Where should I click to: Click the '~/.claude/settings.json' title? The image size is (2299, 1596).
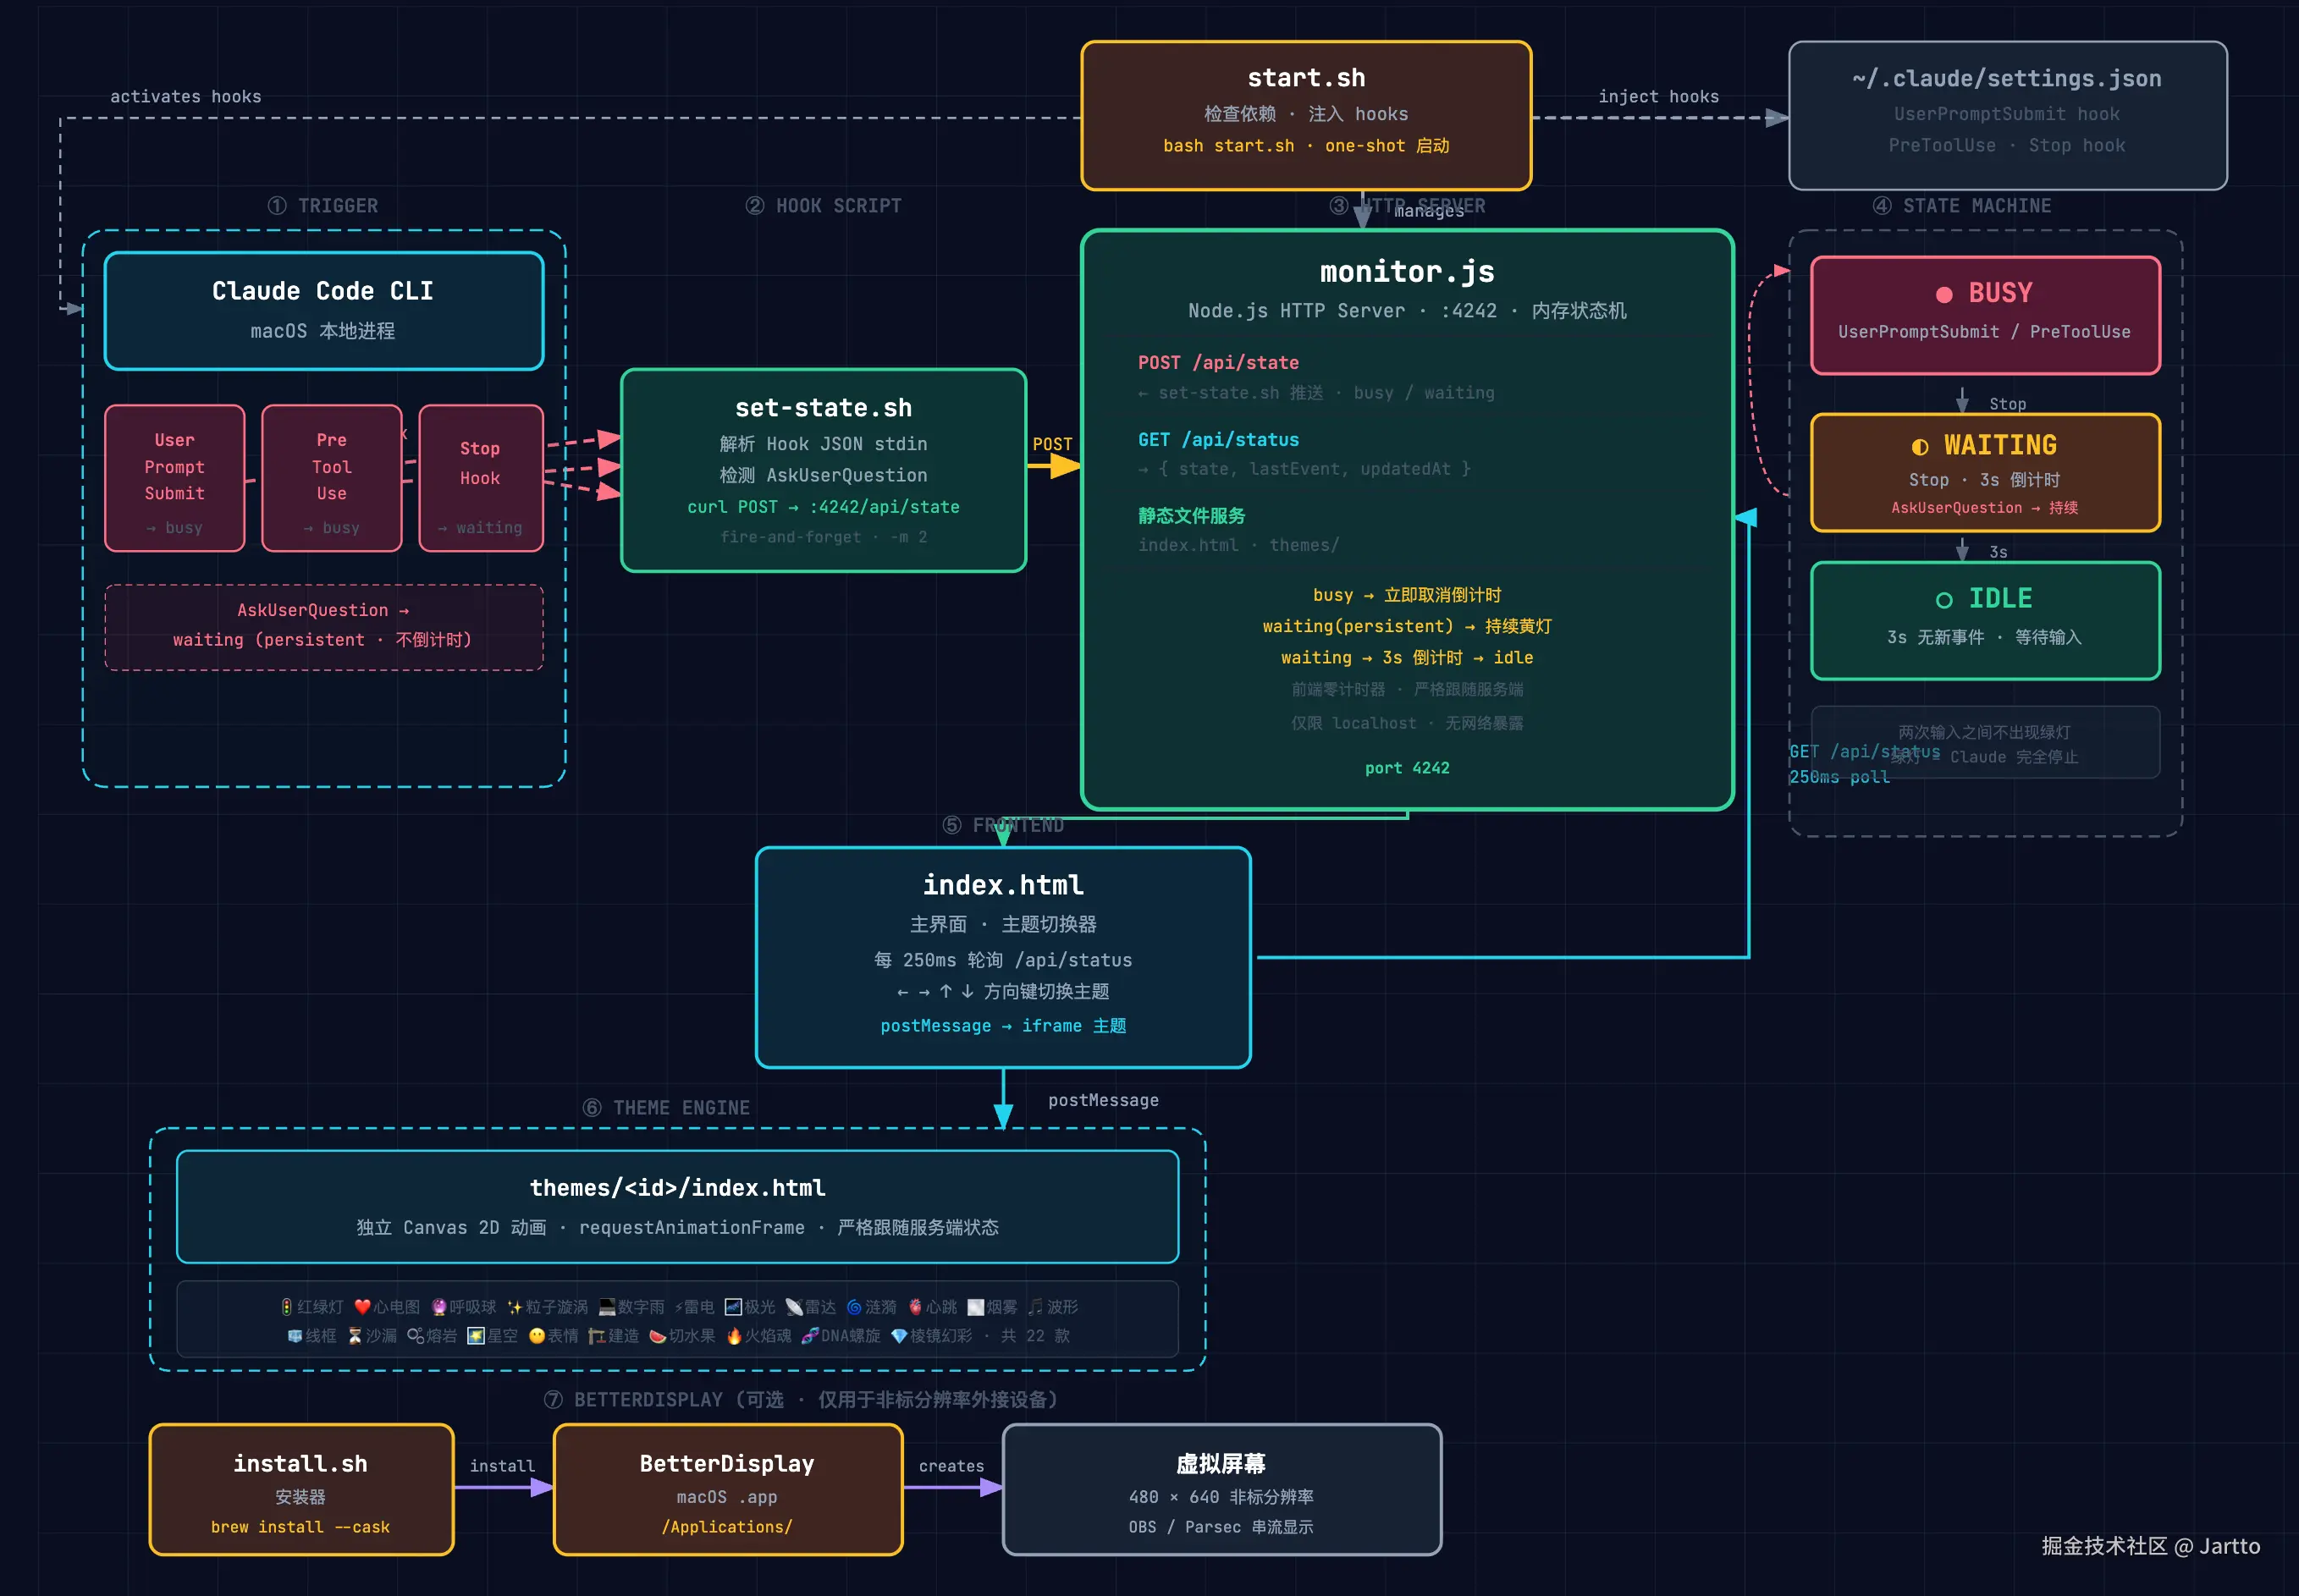click(2007, 78)
